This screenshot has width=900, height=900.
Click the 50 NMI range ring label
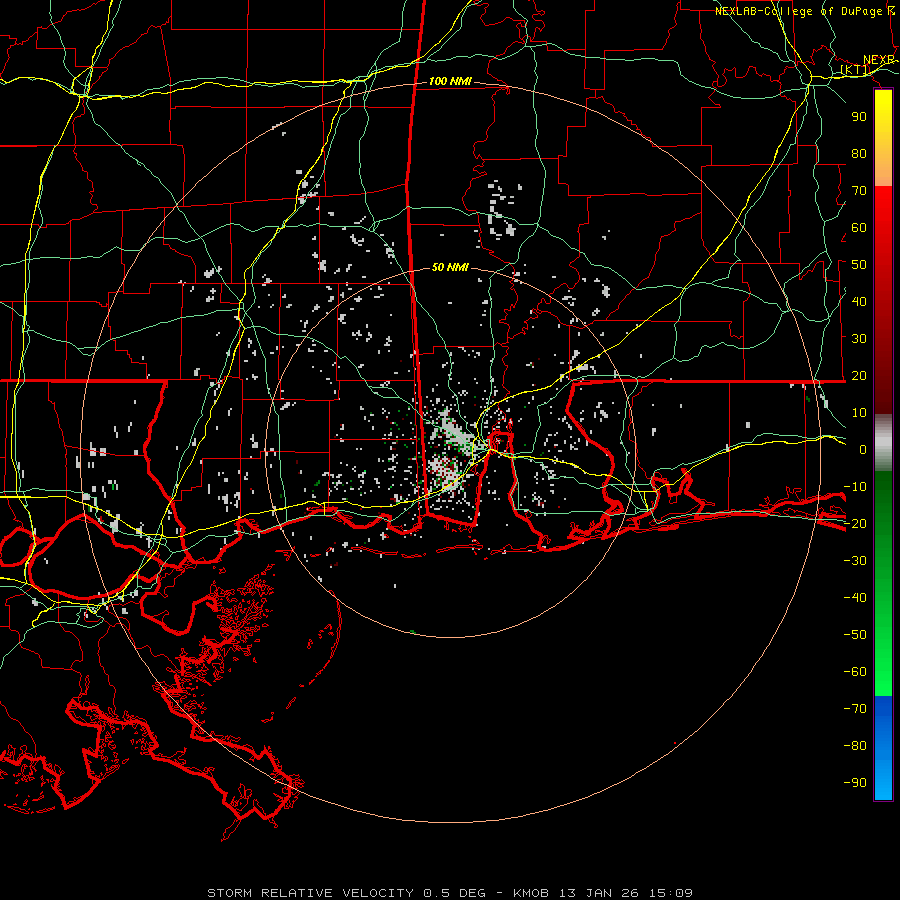pyautogui.click(x=450, y=267)
